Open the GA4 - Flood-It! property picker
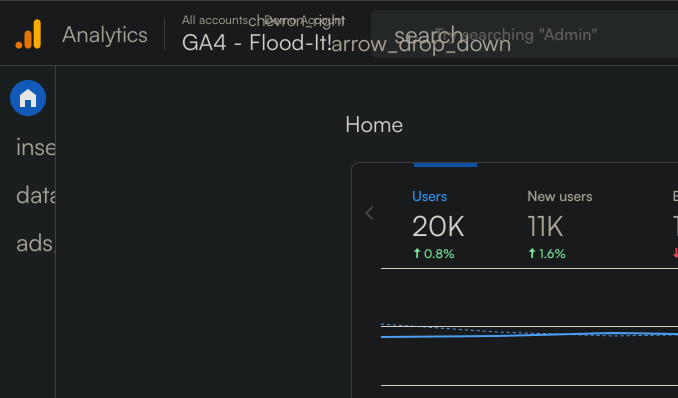Image resolution: width=678 pixels, height=398 pixels. click(x=257, y=42)
